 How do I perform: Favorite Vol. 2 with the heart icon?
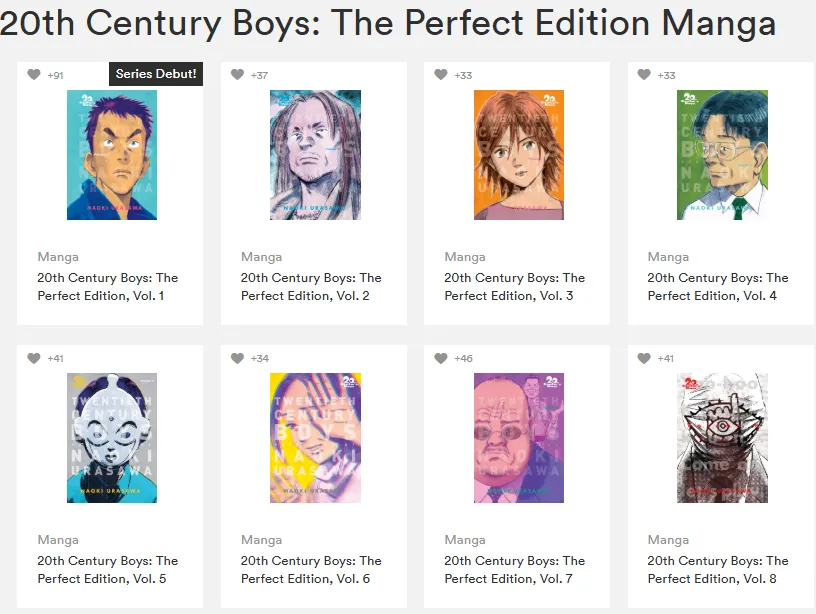[237, 75]
